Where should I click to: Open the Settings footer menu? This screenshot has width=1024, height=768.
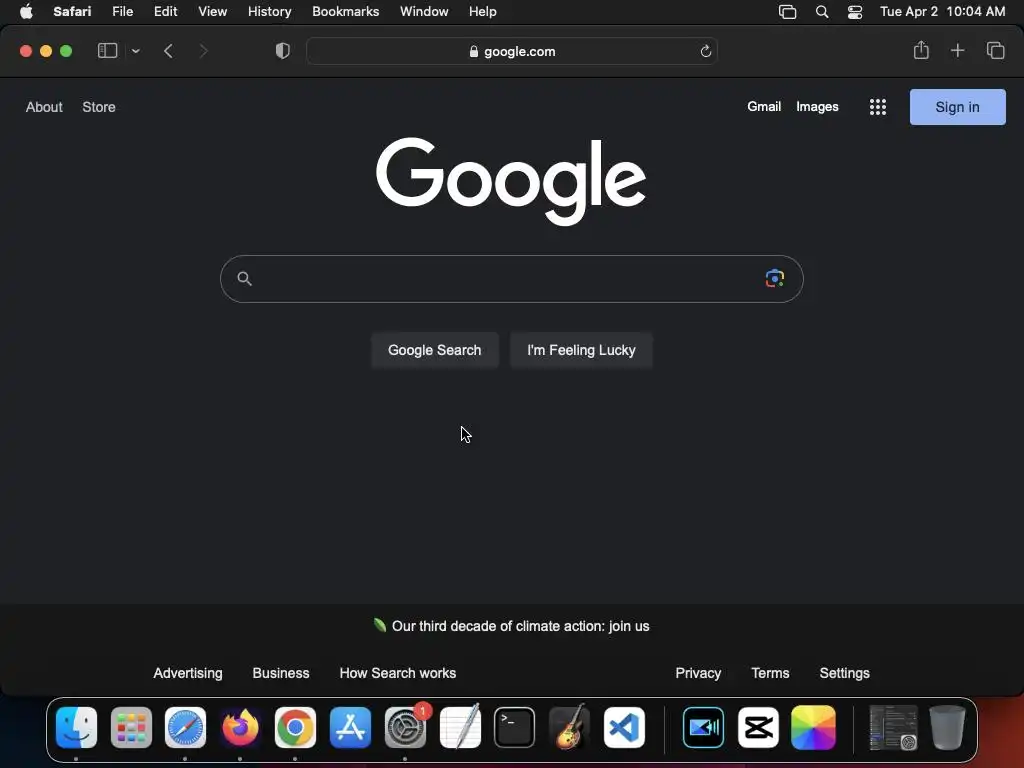point(844,673)
